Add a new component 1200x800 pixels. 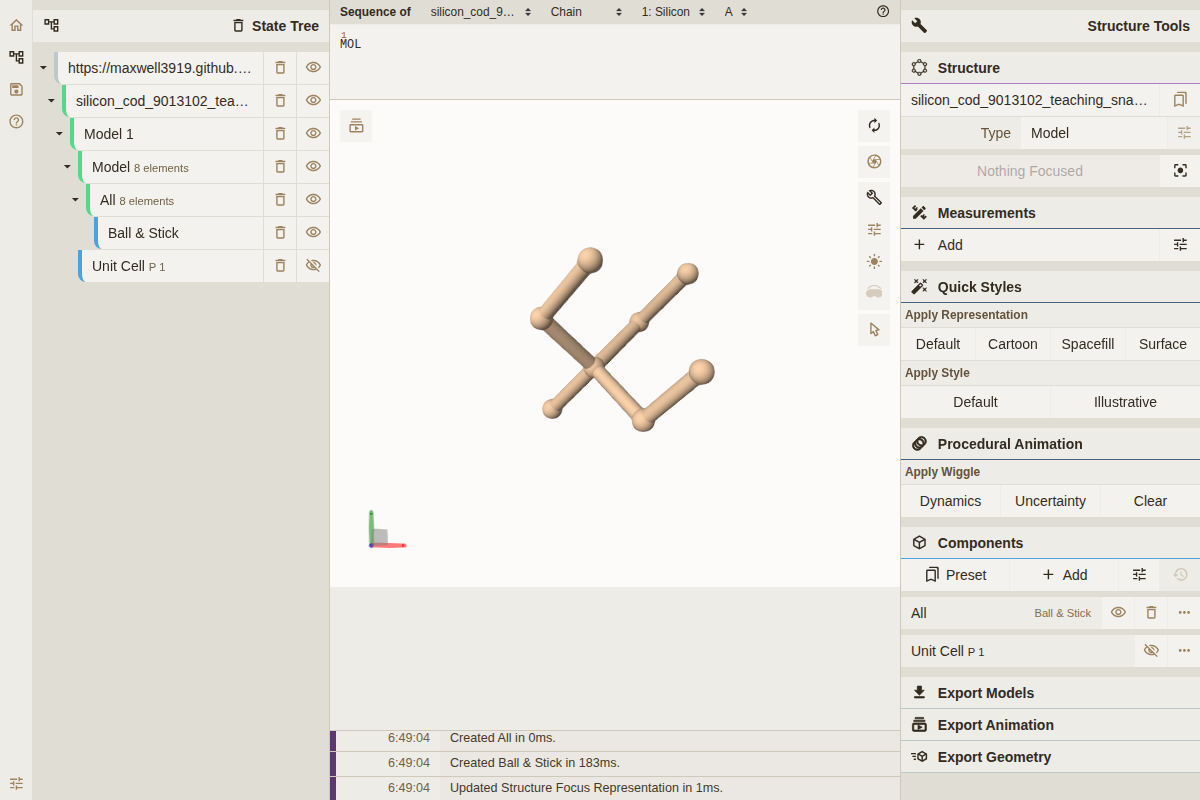point(1065,574)
